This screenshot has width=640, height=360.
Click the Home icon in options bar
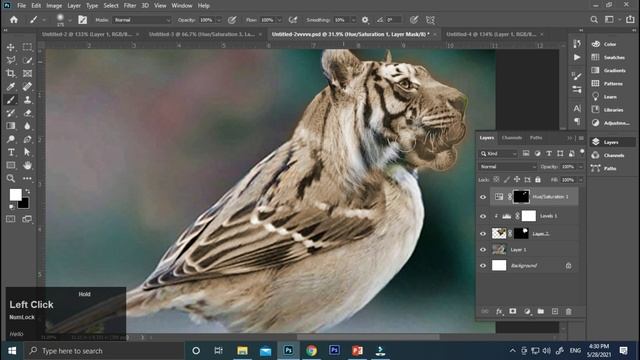(x=14, y=20)
